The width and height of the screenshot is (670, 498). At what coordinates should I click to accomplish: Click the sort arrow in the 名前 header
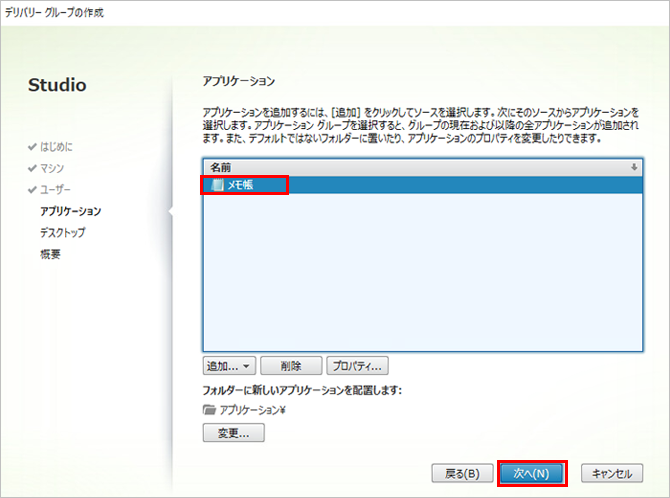point(633,167)
